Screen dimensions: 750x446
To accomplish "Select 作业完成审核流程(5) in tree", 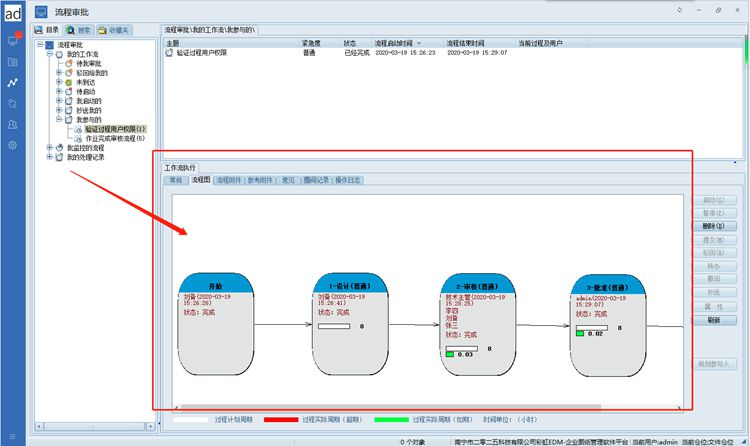I will [x=114, y=138].
